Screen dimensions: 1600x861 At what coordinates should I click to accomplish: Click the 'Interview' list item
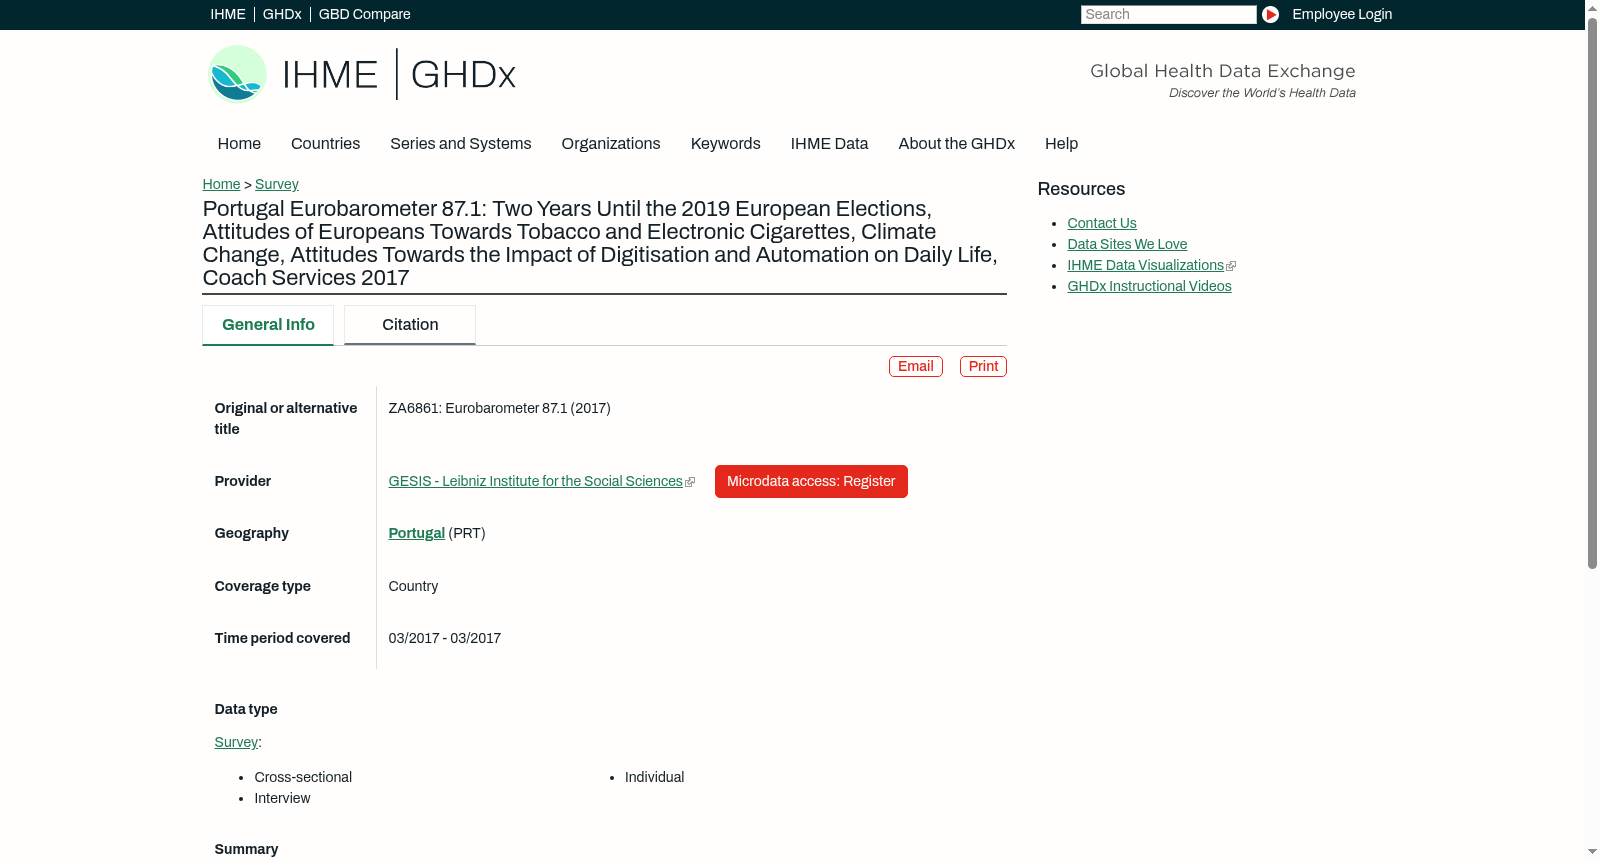tap(282, 798)
